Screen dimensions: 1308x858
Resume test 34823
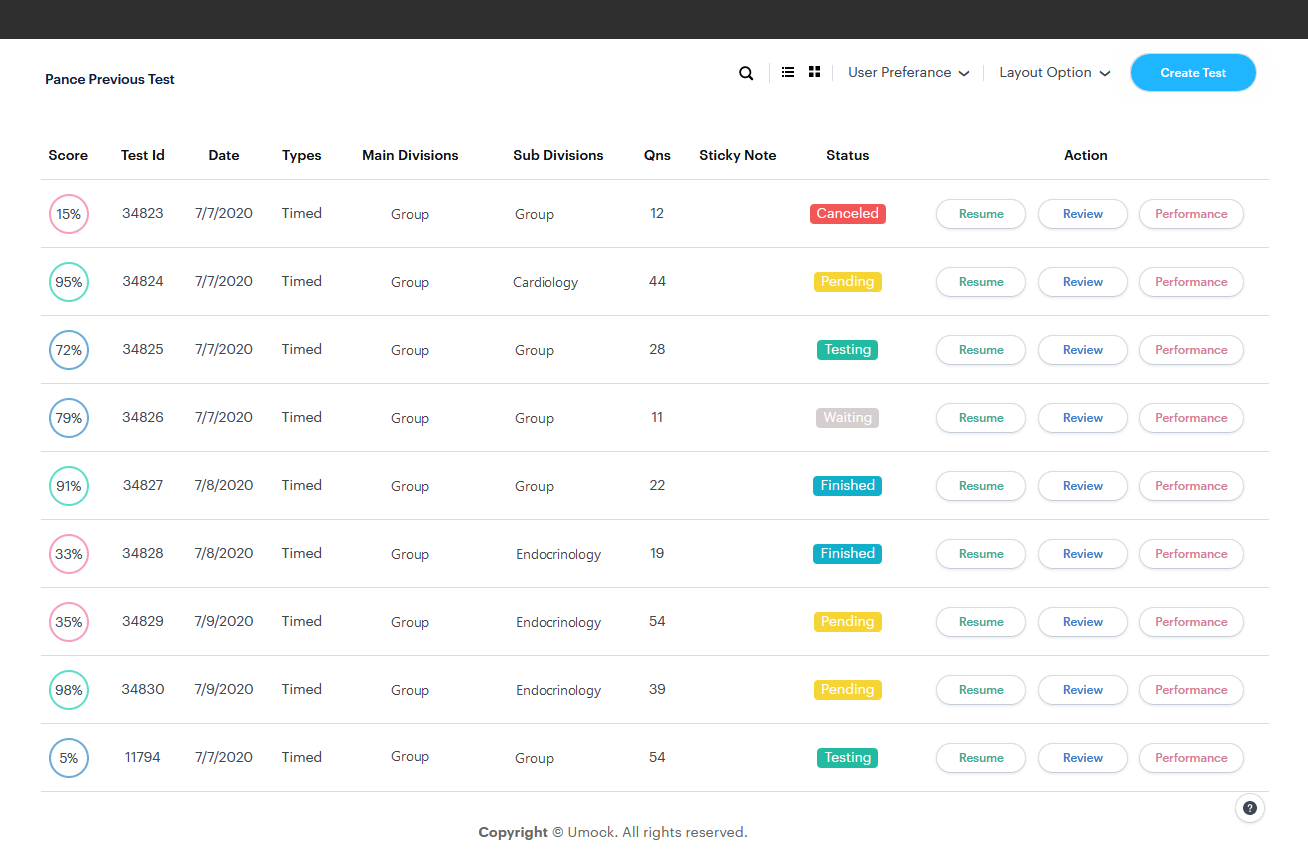point(981,214)
